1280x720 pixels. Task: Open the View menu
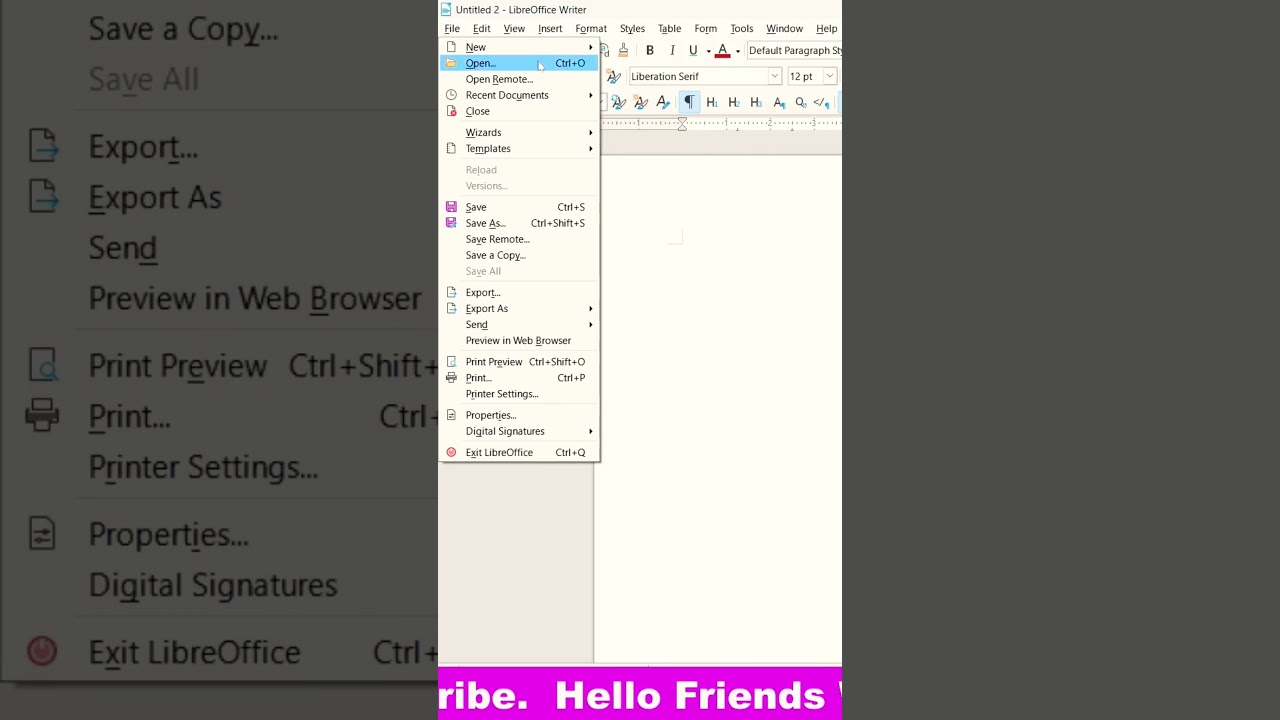pos(514,29)
